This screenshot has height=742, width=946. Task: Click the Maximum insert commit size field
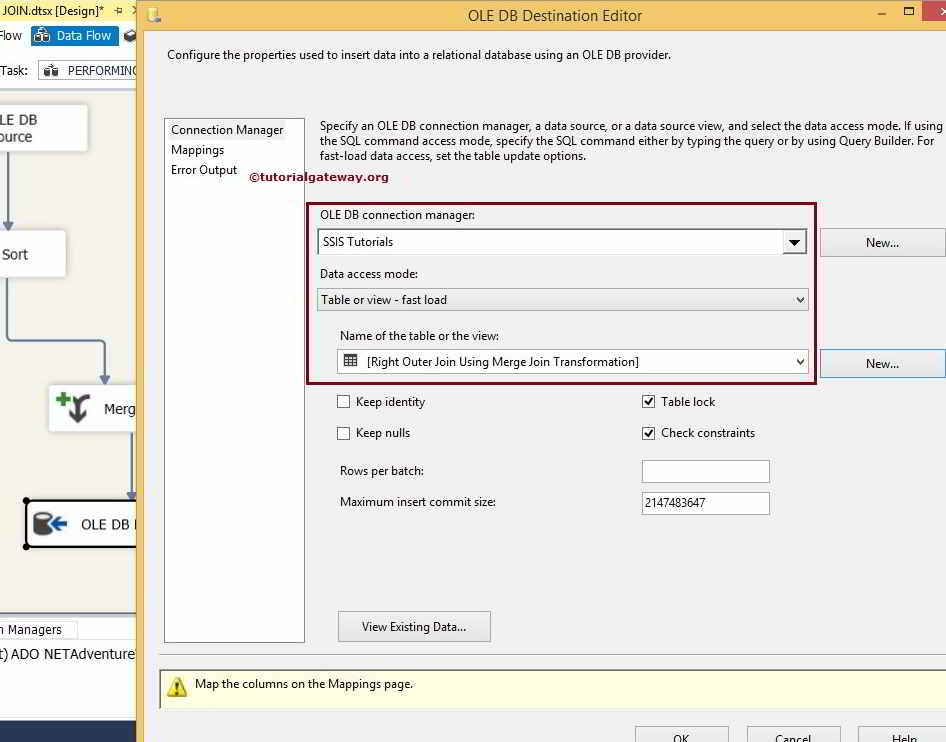705,503
